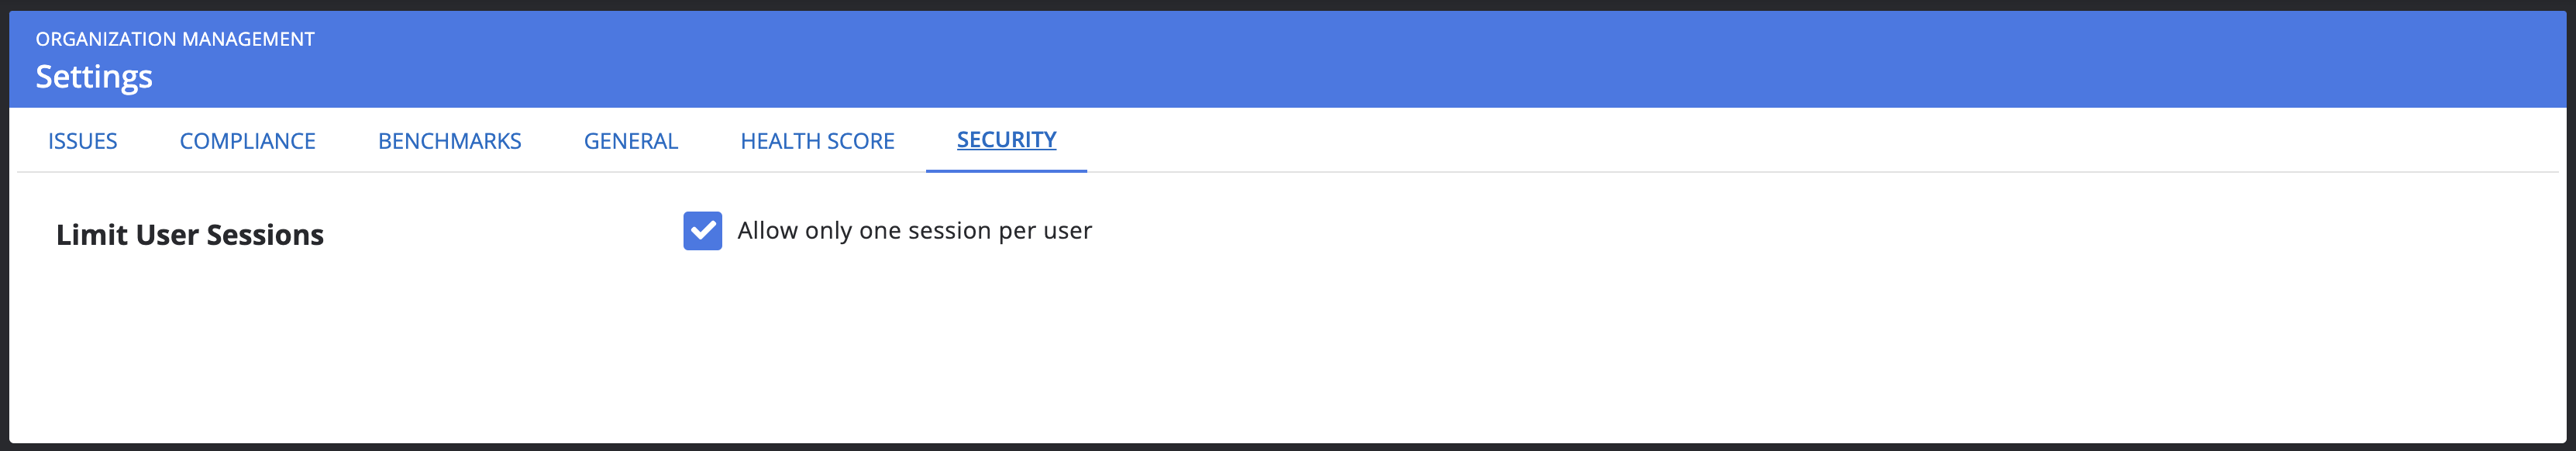Toggle the Limit User Sessions checkbox
Screen dimensions: 2576x451
702,231
